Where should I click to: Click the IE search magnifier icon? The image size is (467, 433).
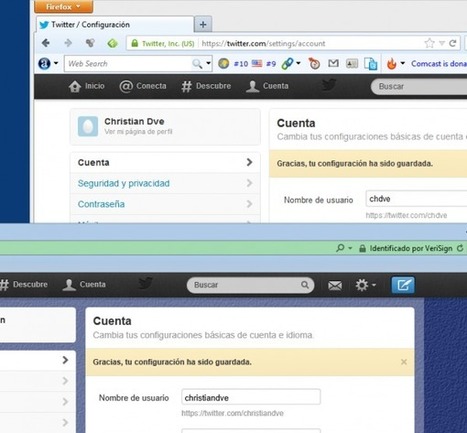(x=340, y=248)
